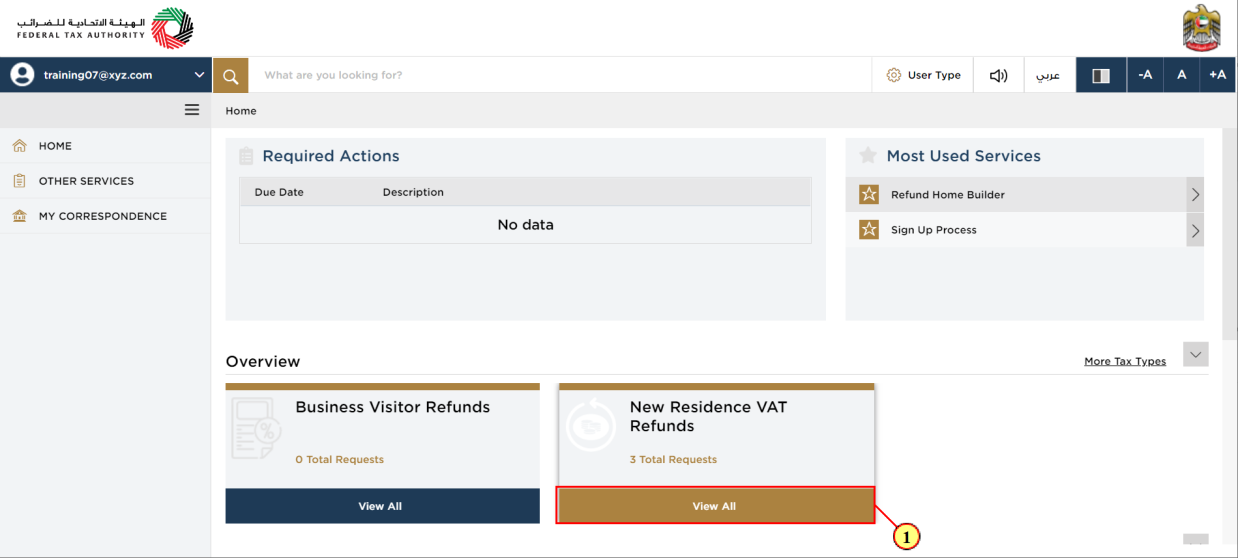Focus the 'What are you looking for?' search field

pyautogui.click(x=560, y=75)
